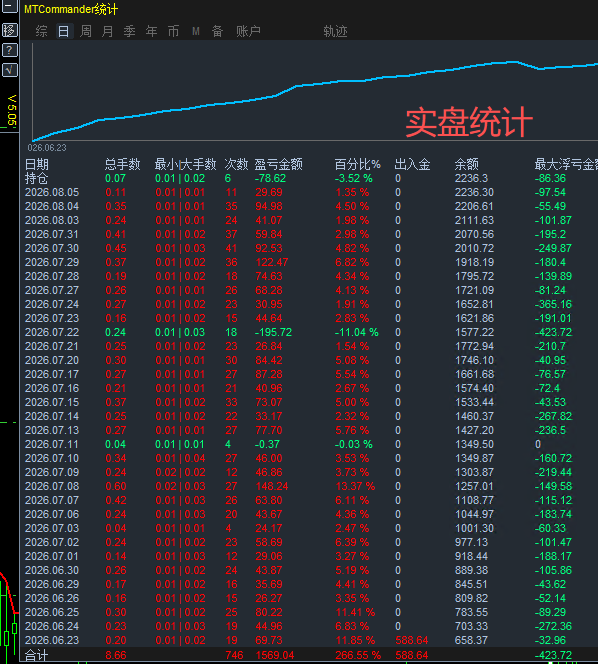Switch to the 综 summary tab
The image size is (598, 664).
[42, 31]
